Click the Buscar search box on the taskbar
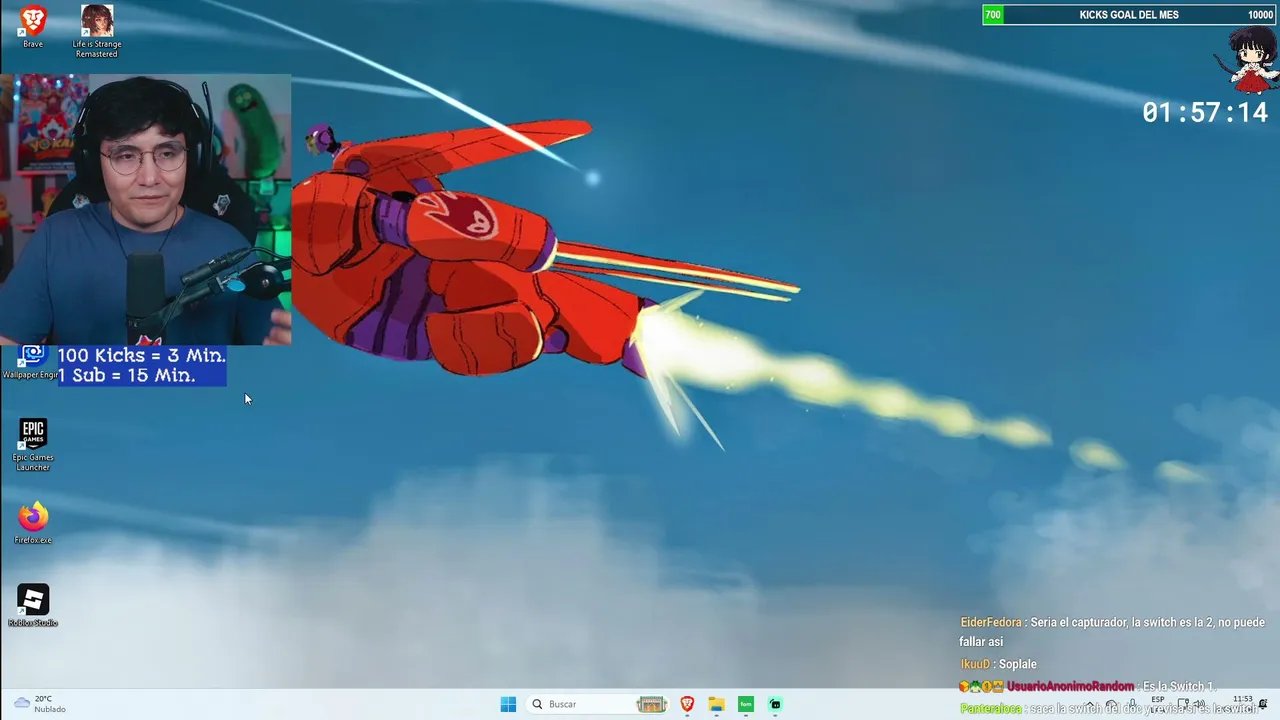The image size is (1280, 720). point(596,704)
